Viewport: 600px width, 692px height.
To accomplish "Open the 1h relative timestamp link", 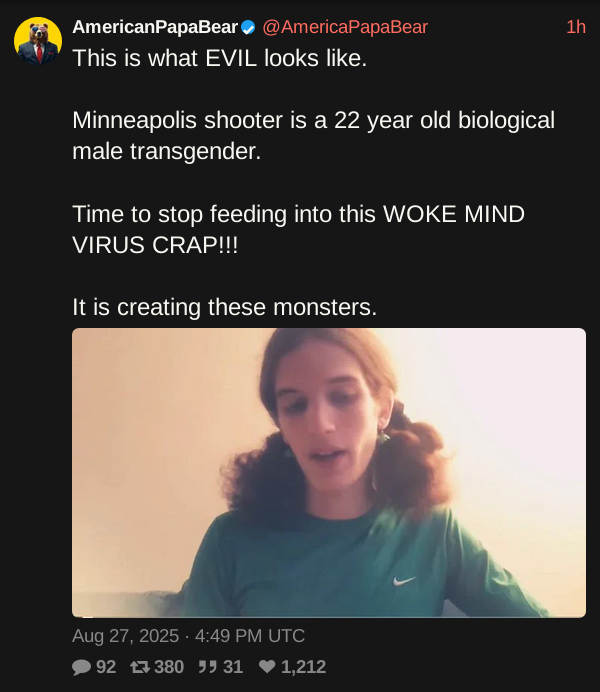I will (x=576, y=27).
